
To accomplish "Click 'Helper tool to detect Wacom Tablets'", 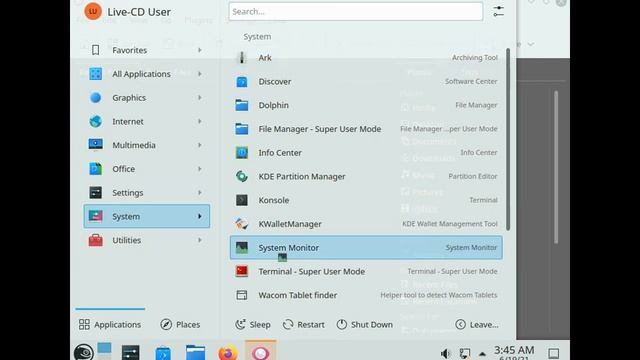I will coord(439,295).
